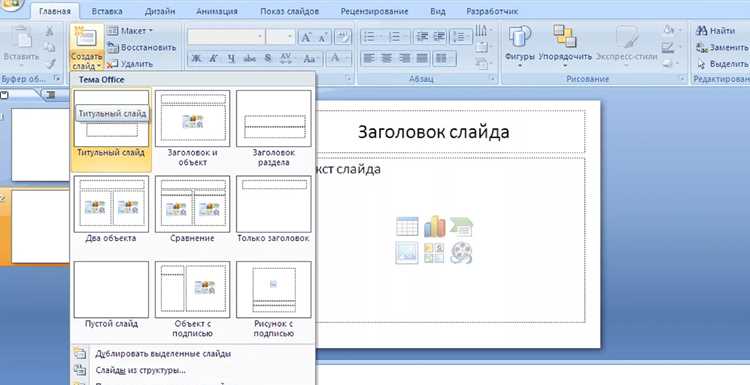Insert picture from file placeholder icon

click(407, 253)
